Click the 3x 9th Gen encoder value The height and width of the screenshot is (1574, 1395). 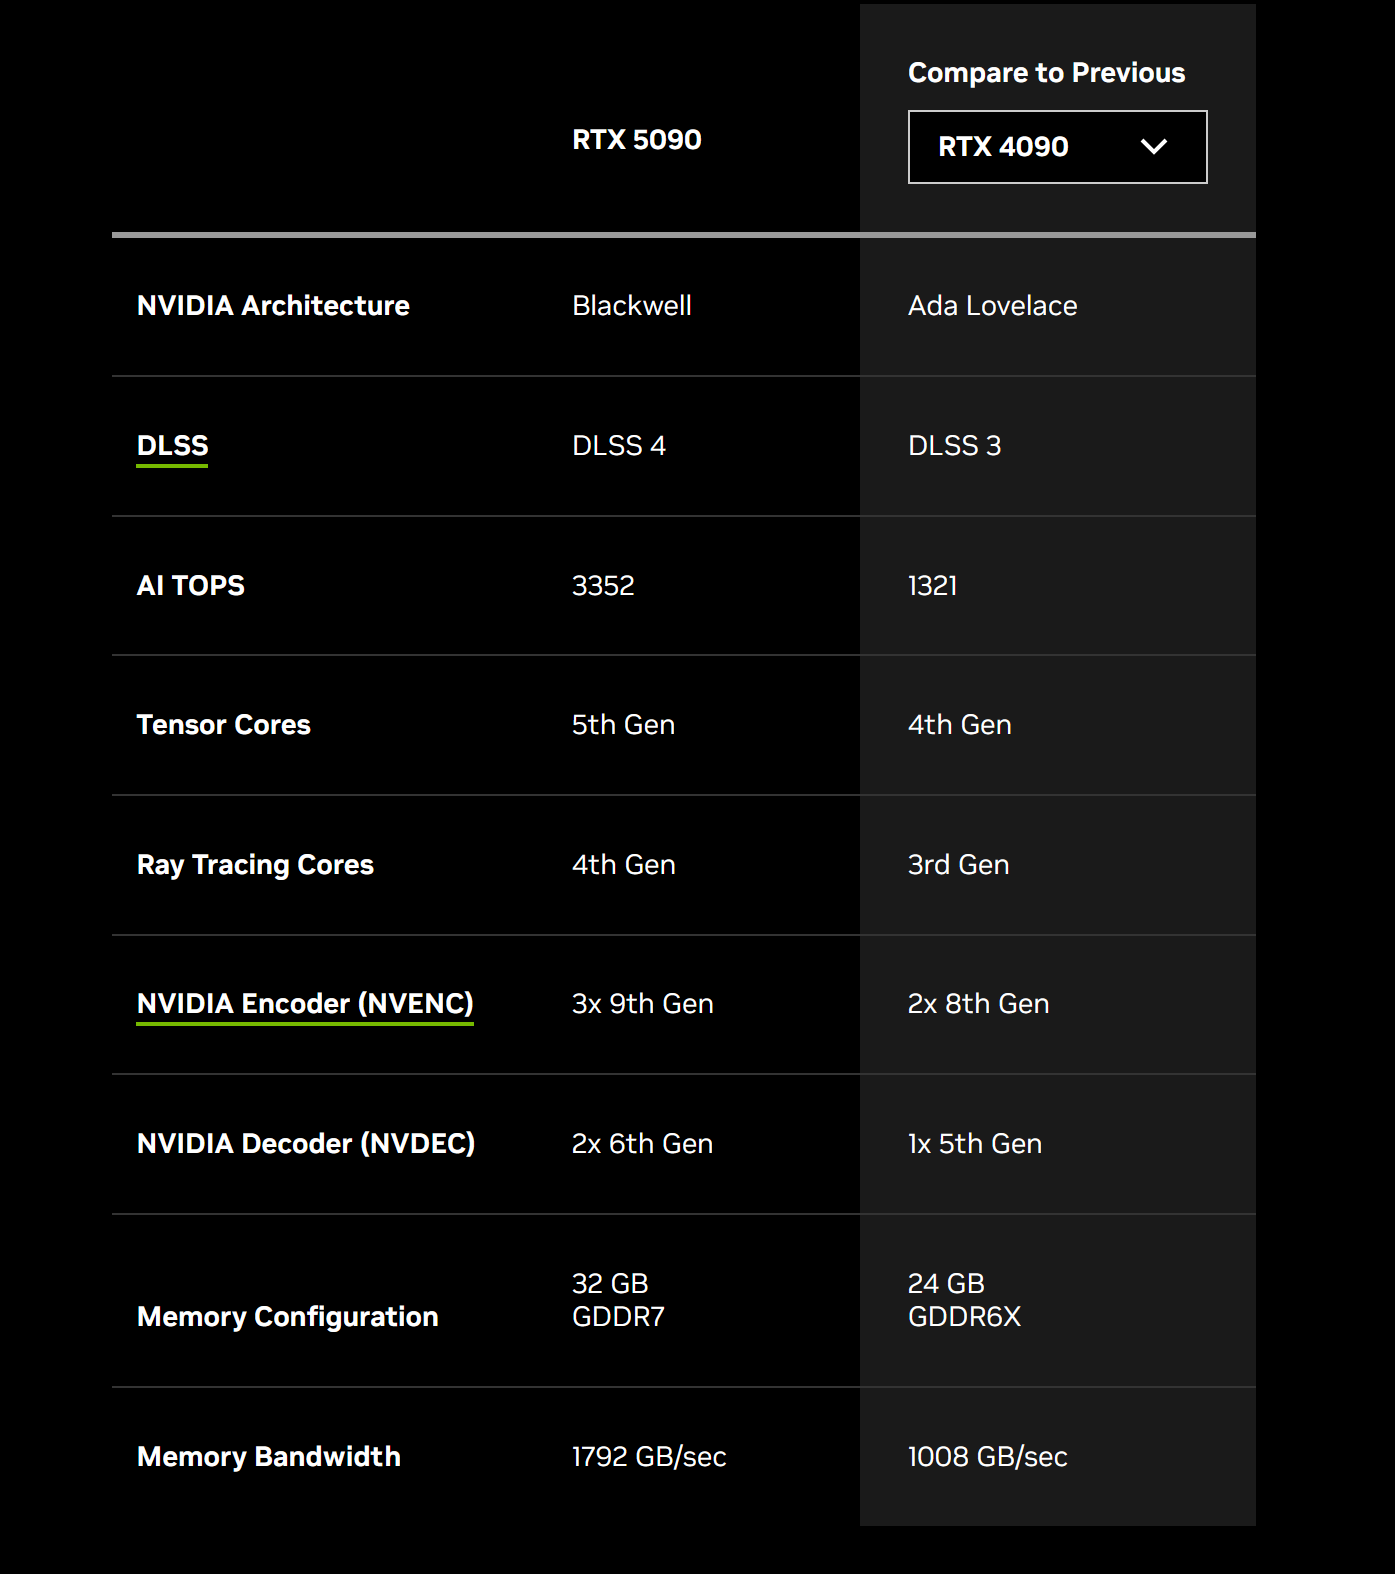643,1004
